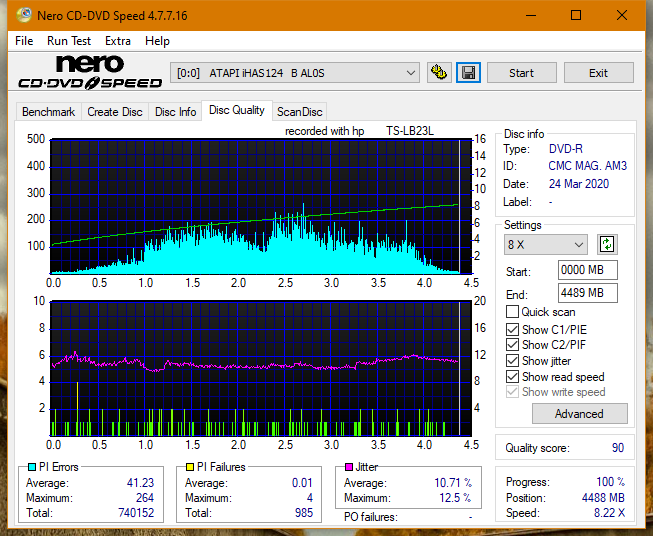The width and height of the screenshot is (653, 536).
Task: Click the PI Failures total 985
Action: [x=304, y=513]
